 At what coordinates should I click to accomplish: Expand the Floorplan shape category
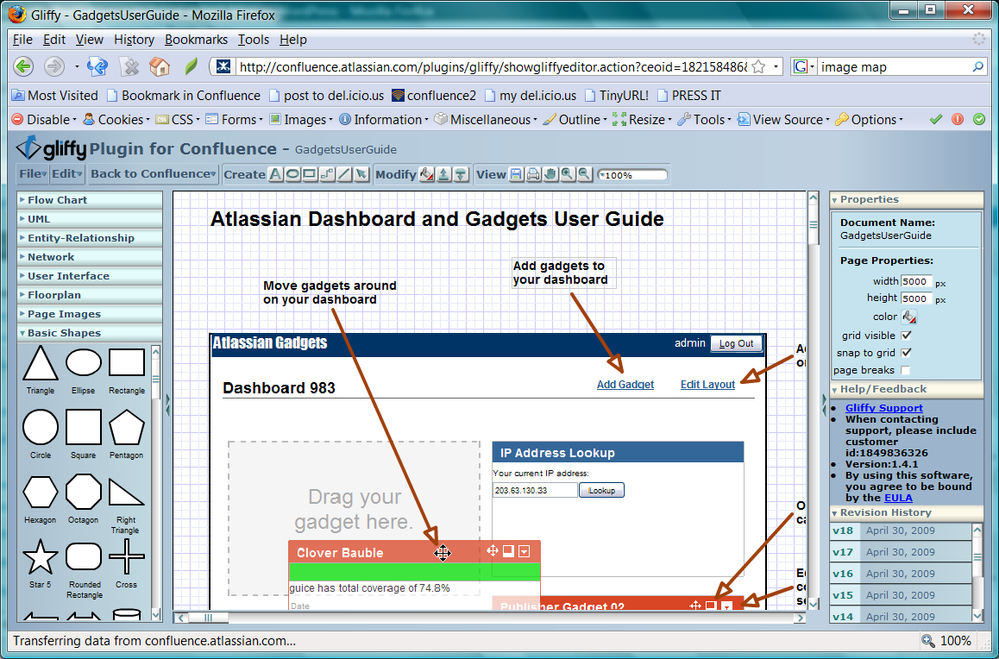pos(90,295)
